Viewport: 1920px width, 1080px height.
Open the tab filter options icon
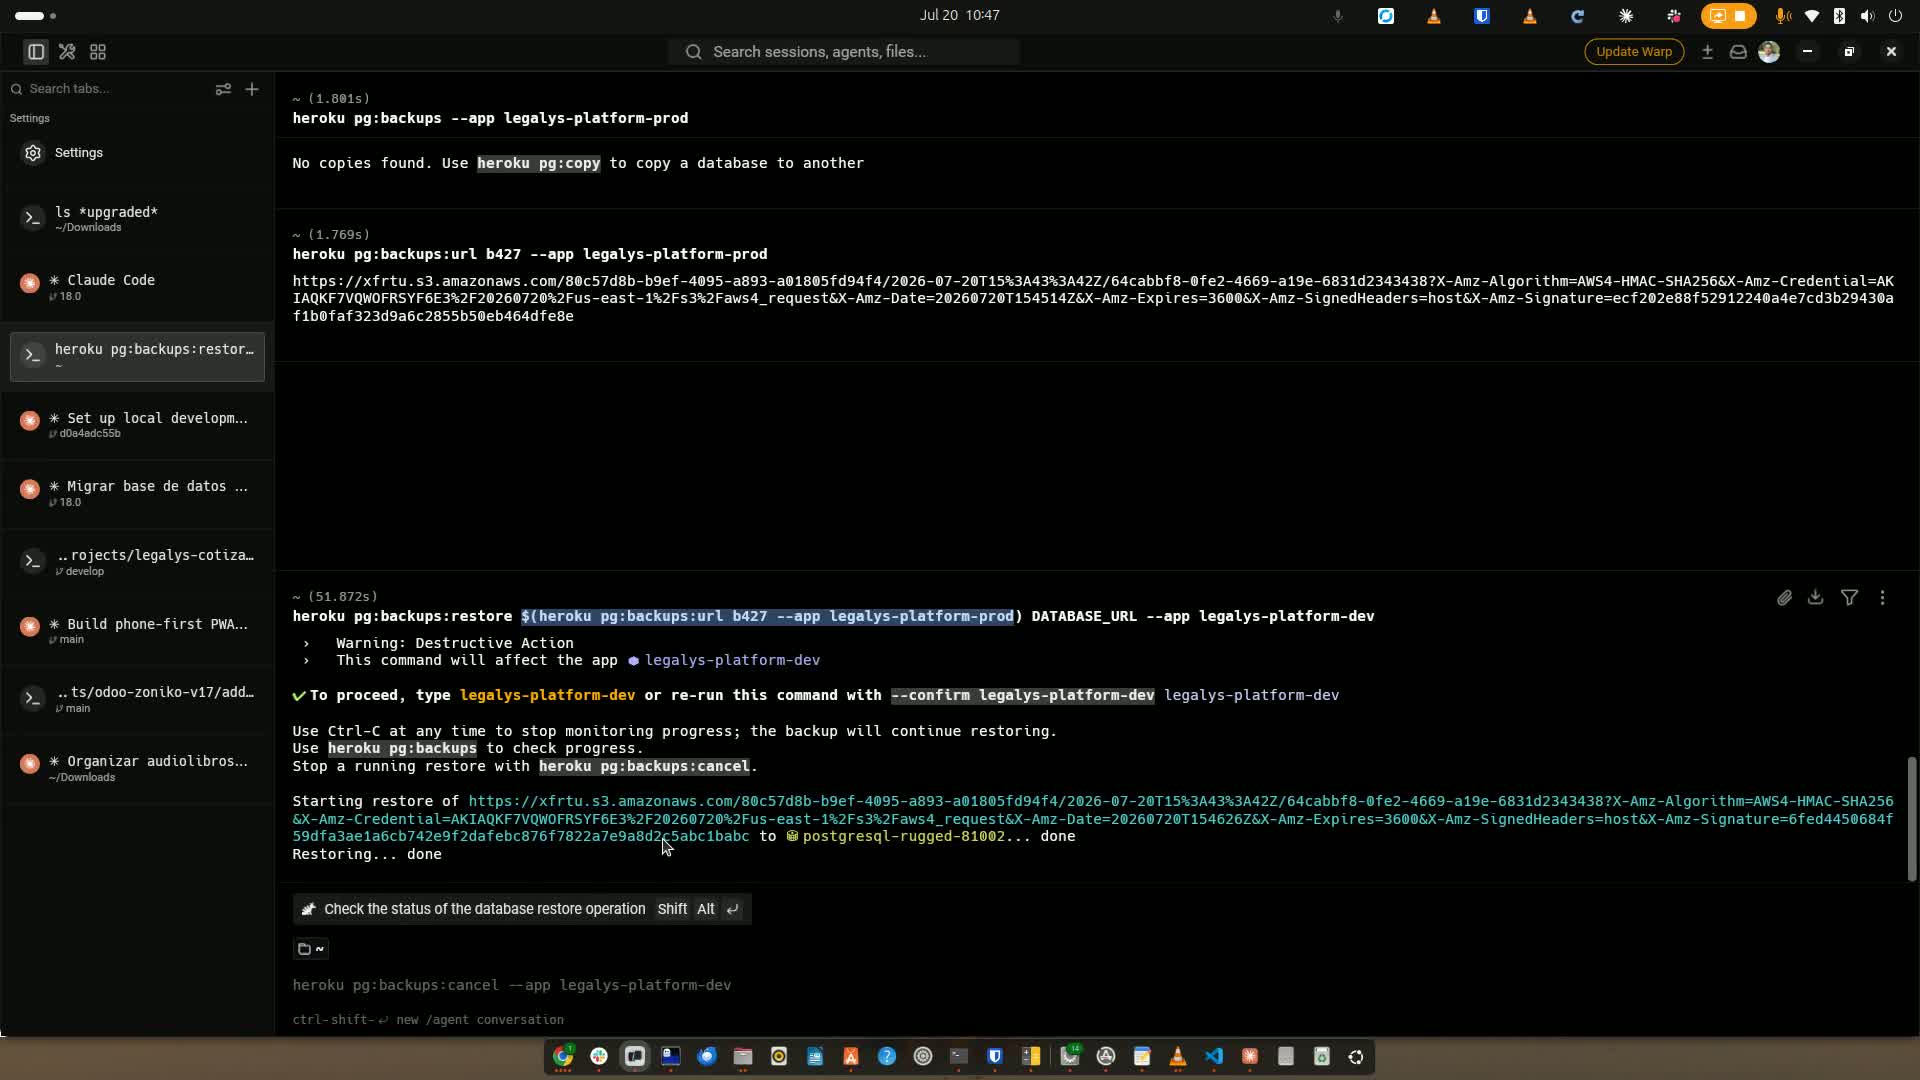coord(223,89)
